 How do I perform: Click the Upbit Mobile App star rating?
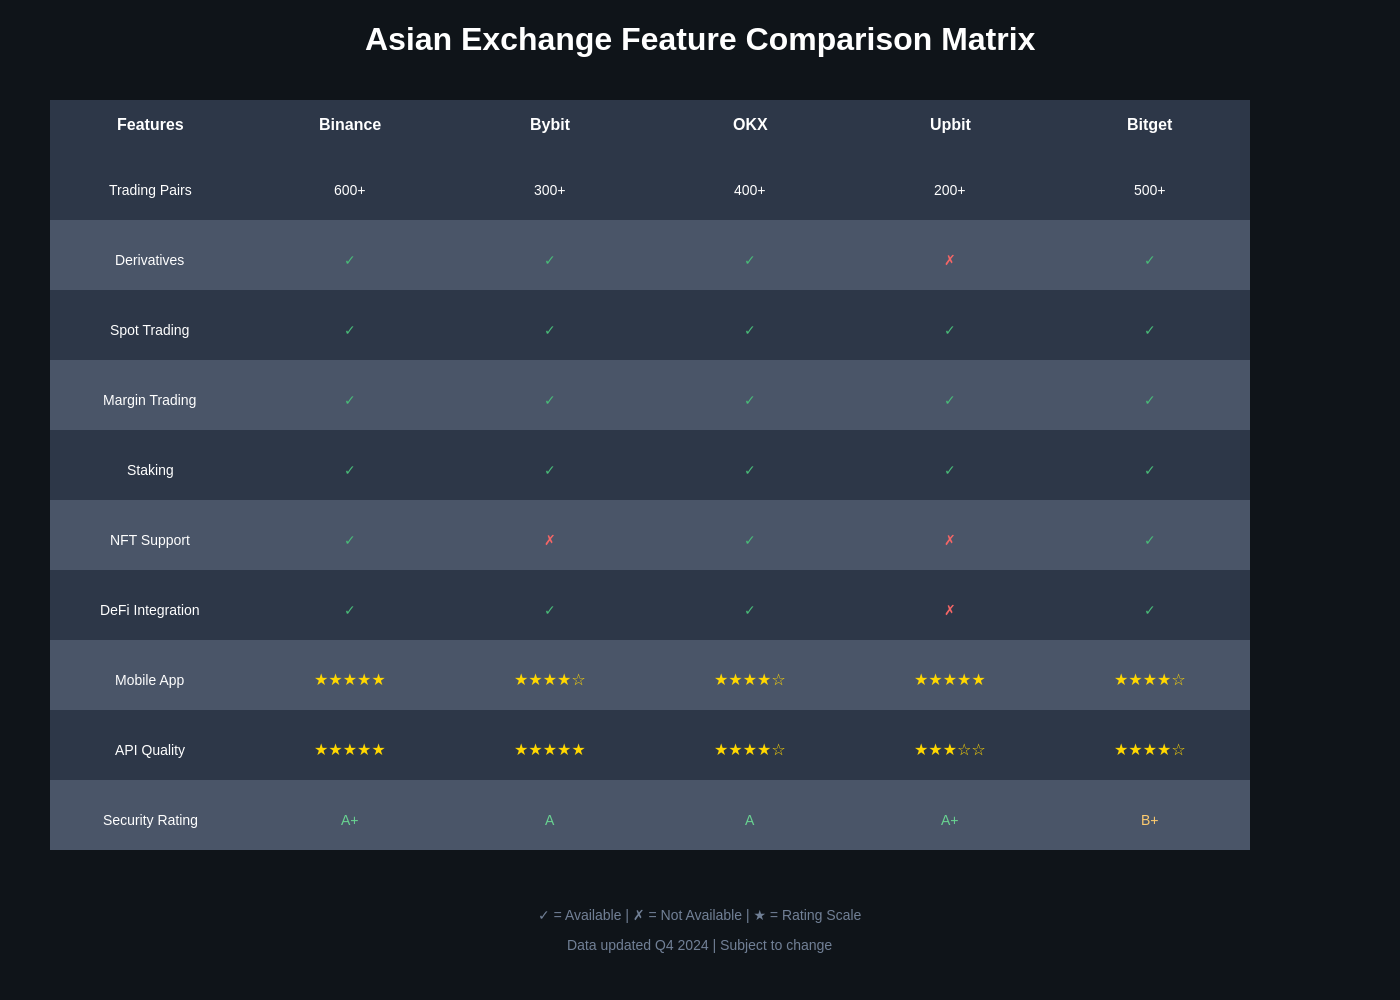coord(950,680)
